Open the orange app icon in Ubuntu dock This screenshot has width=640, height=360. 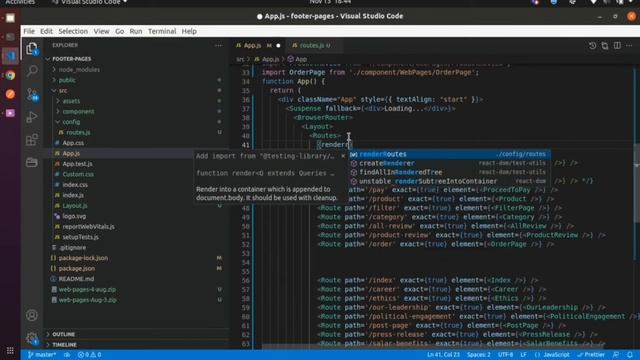10,94
